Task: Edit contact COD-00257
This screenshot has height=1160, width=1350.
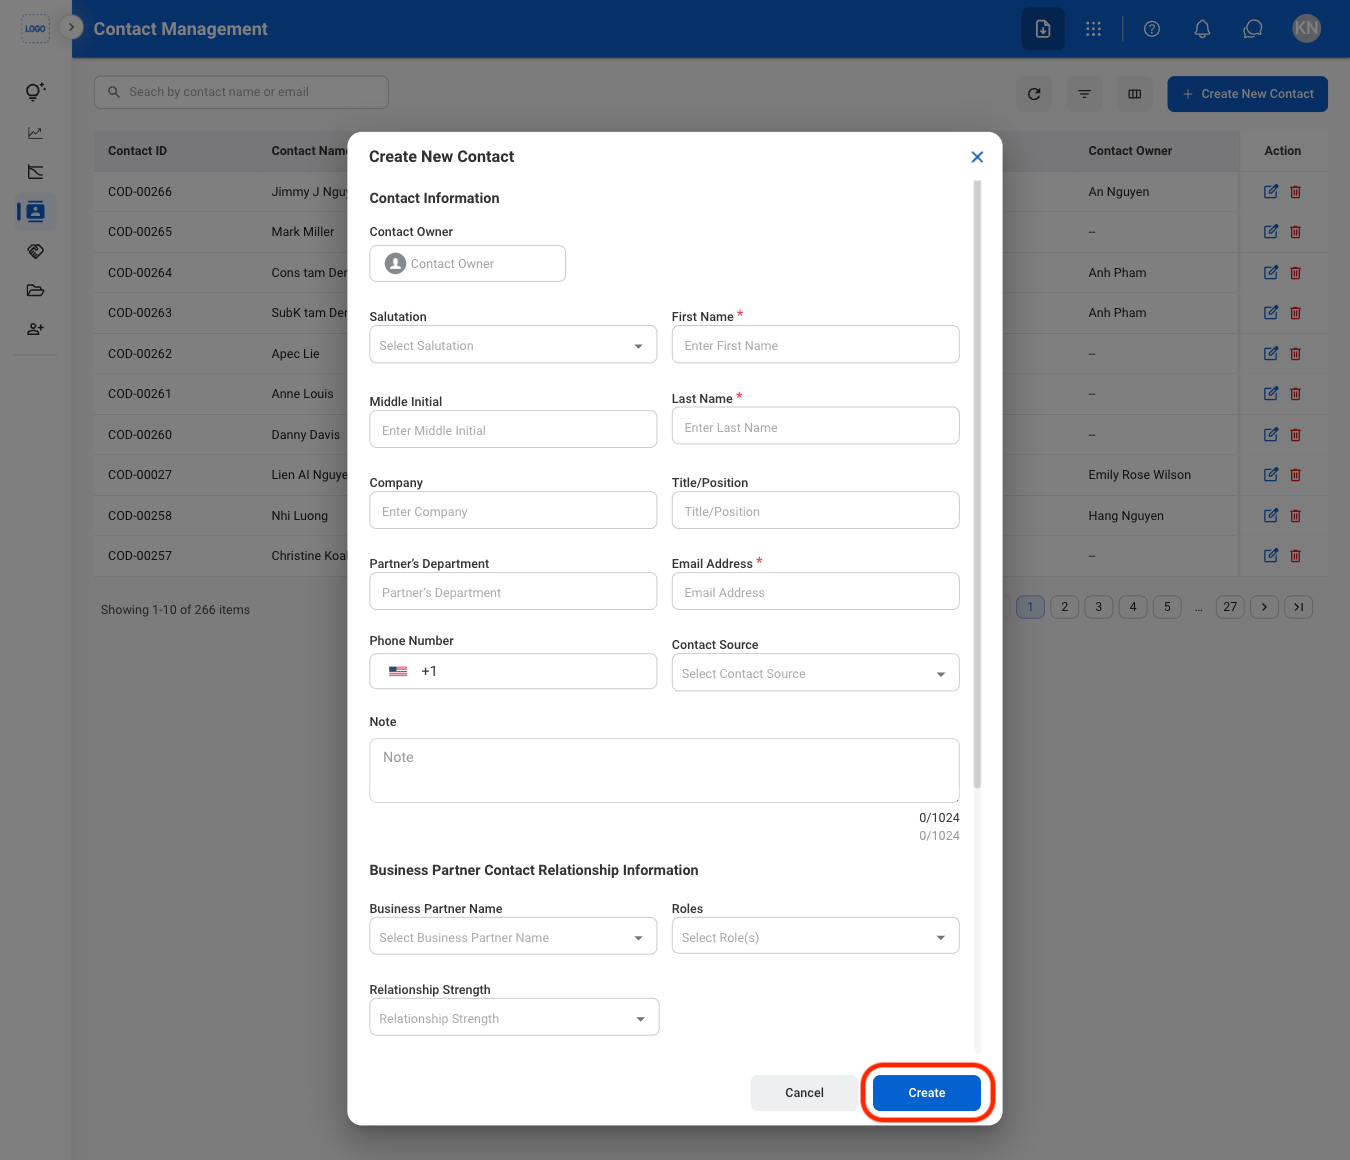Action: click(1270, 555)
